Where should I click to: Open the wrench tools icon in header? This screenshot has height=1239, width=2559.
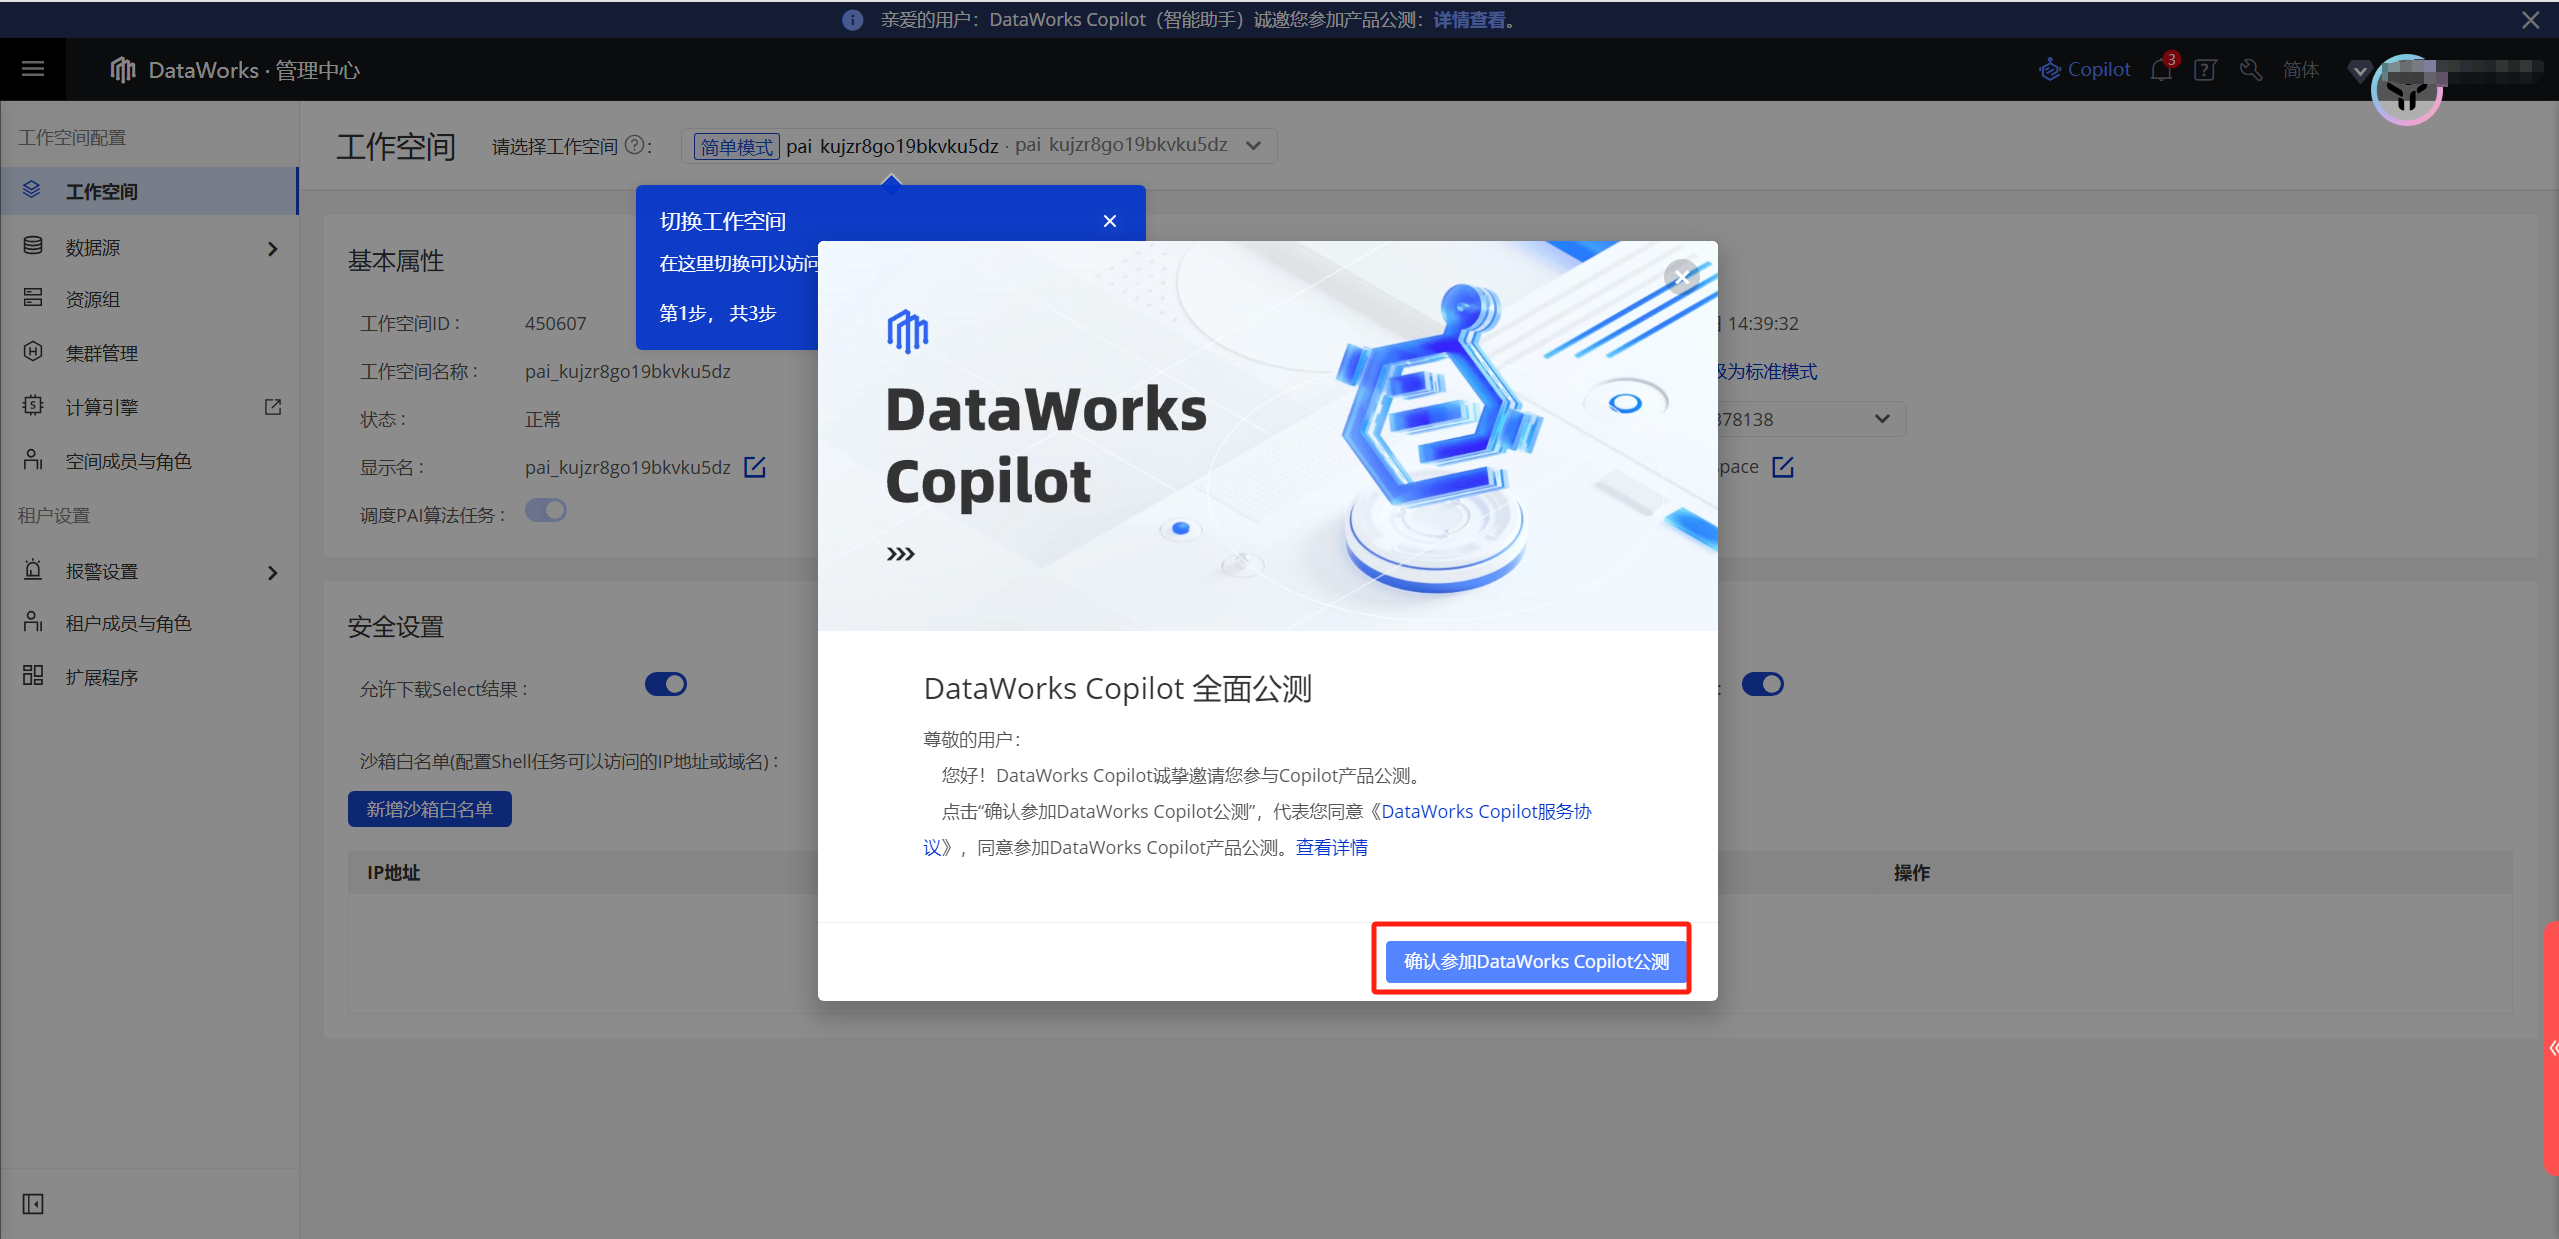tap(2250, 69)
